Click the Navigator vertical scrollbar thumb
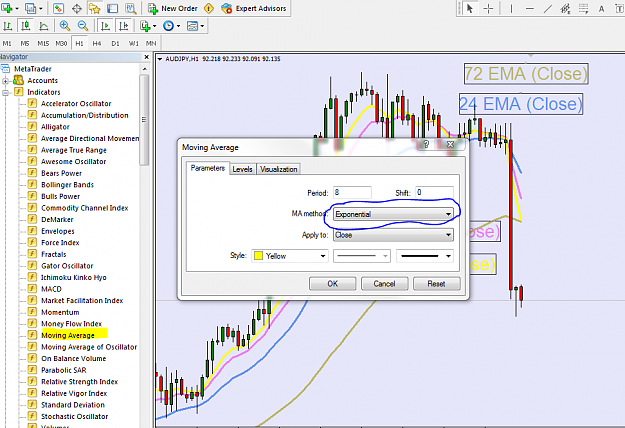The width and height of the screenshot is (625, 428). click(x=144, y=120)
